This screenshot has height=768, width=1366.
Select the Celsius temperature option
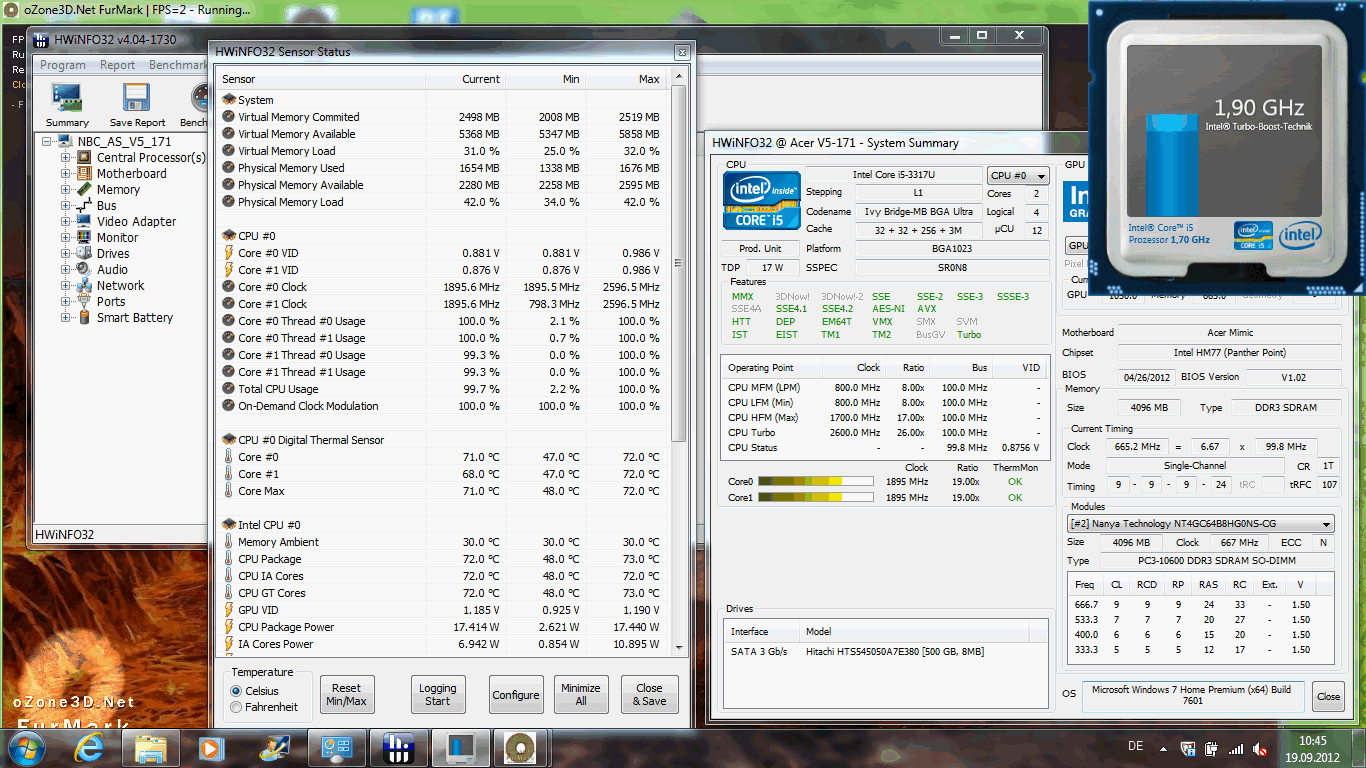[236, 691]
